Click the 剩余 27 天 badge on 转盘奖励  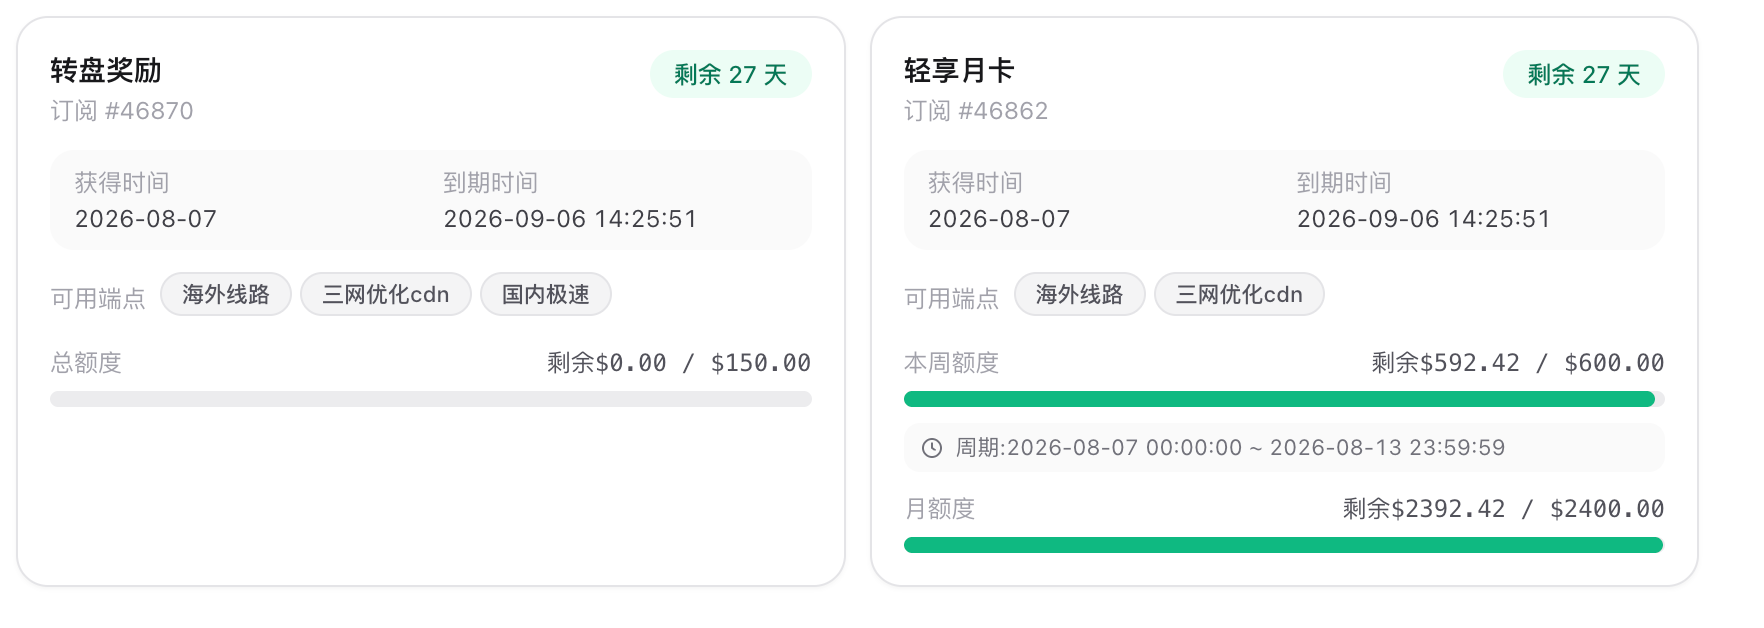click(731, 74)
